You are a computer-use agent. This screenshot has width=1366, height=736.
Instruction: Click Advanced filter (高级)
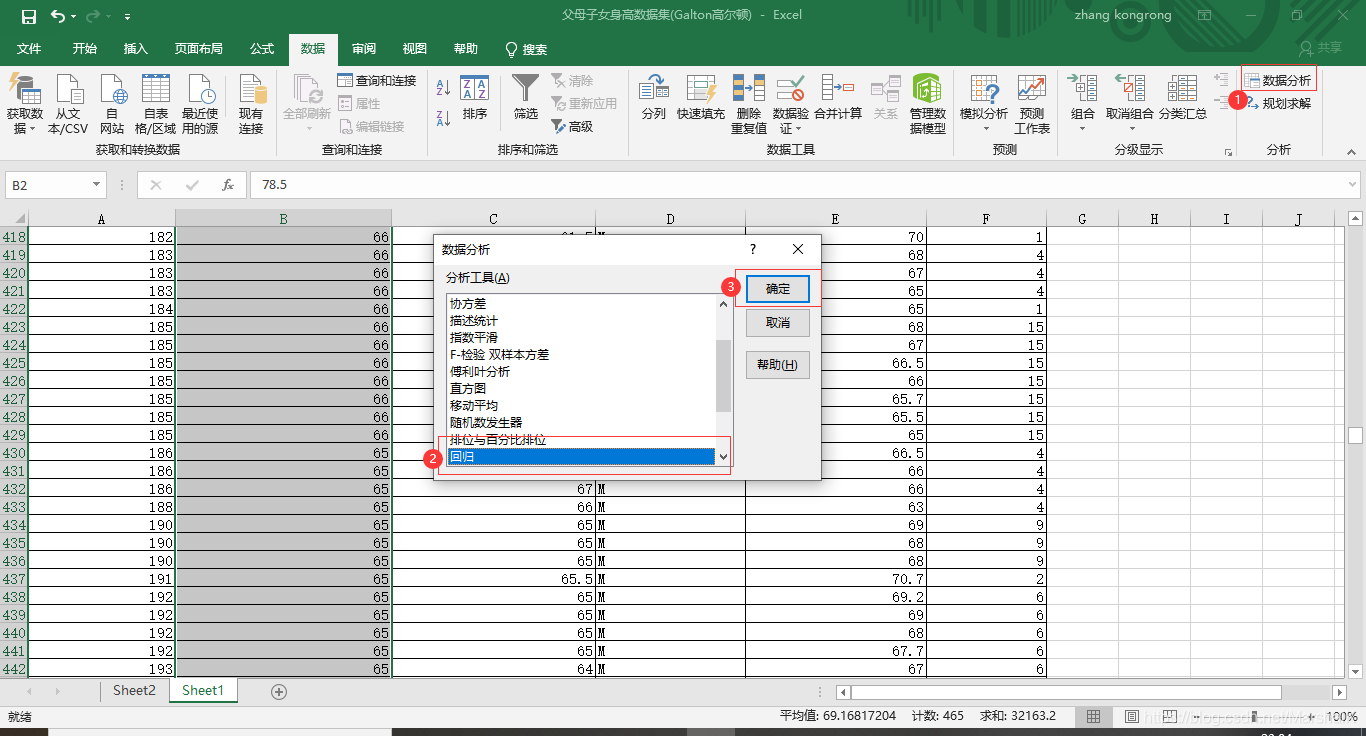tap(572, 126)
